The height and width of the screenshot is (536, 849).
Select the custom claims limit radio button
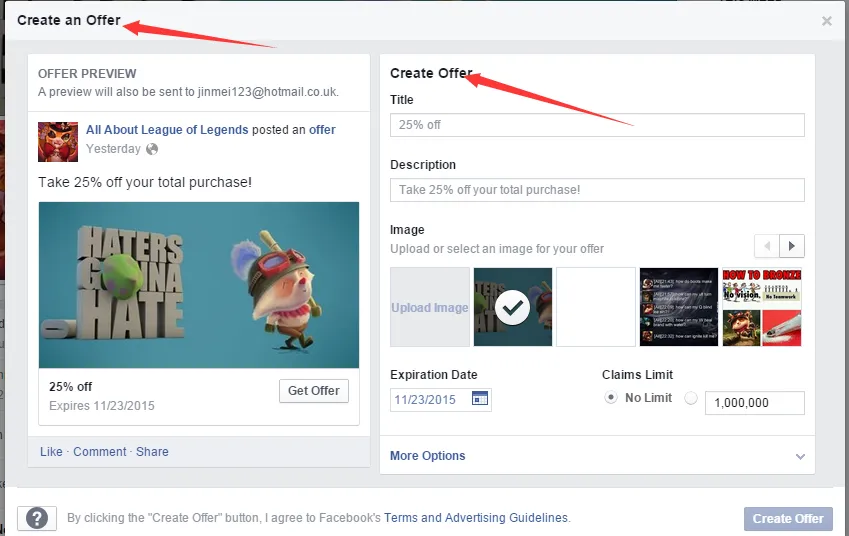[x=691, y=398]
